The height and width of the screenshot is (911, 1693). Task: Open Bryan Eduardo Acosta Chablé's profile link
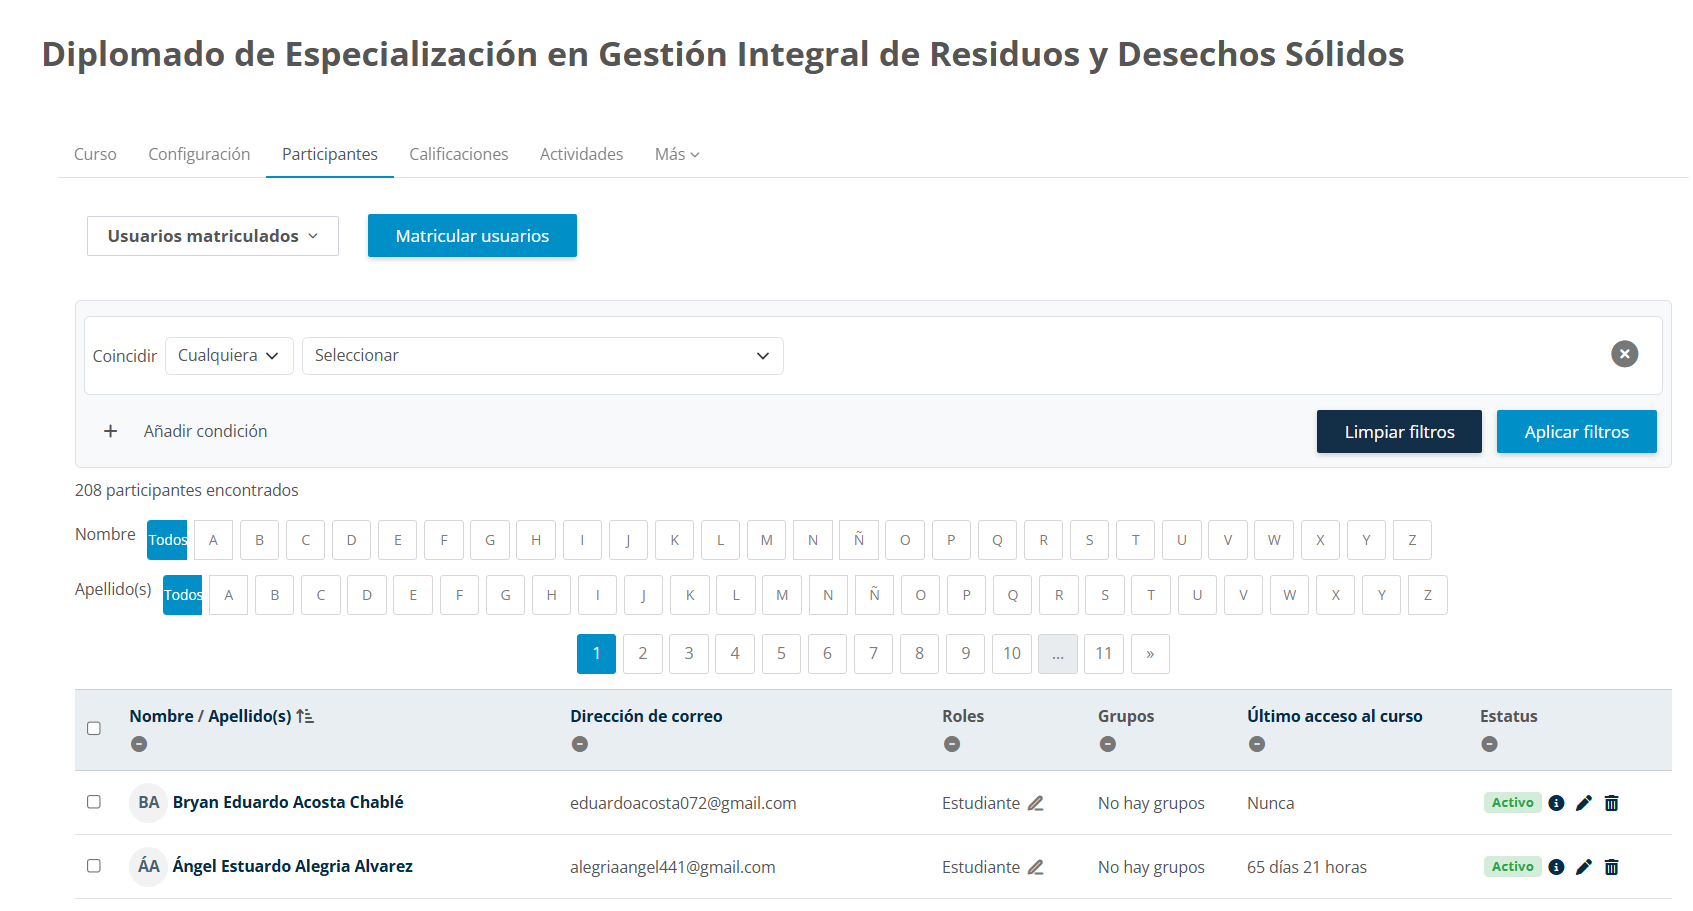pos(288,802)
